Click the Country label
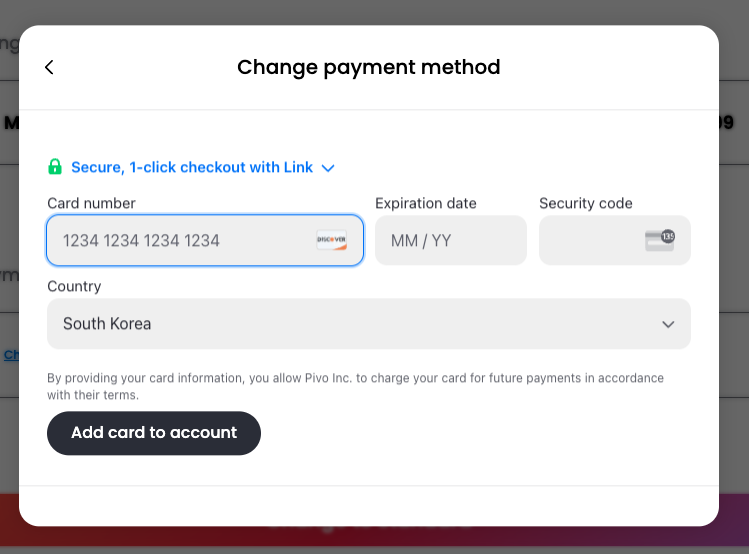This screenshot has width=749, height=554. (x=74, y=286)
